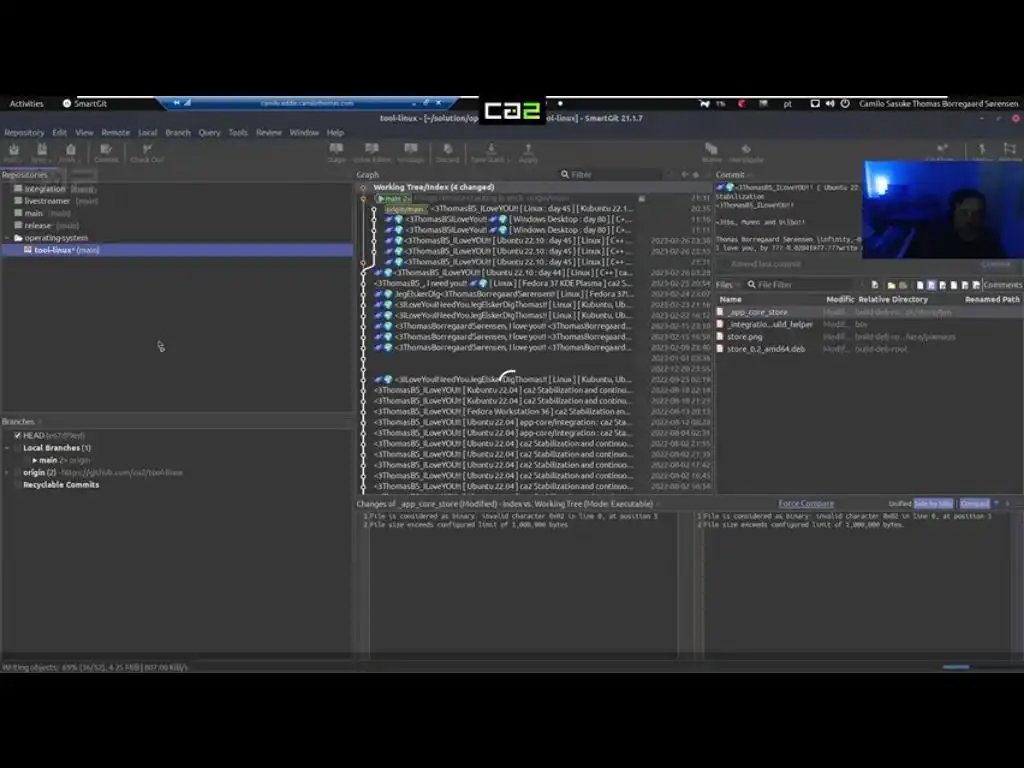The image size is (1024, 768).
Task: Click the Rebase toolbar icon
Action: 1010,150
